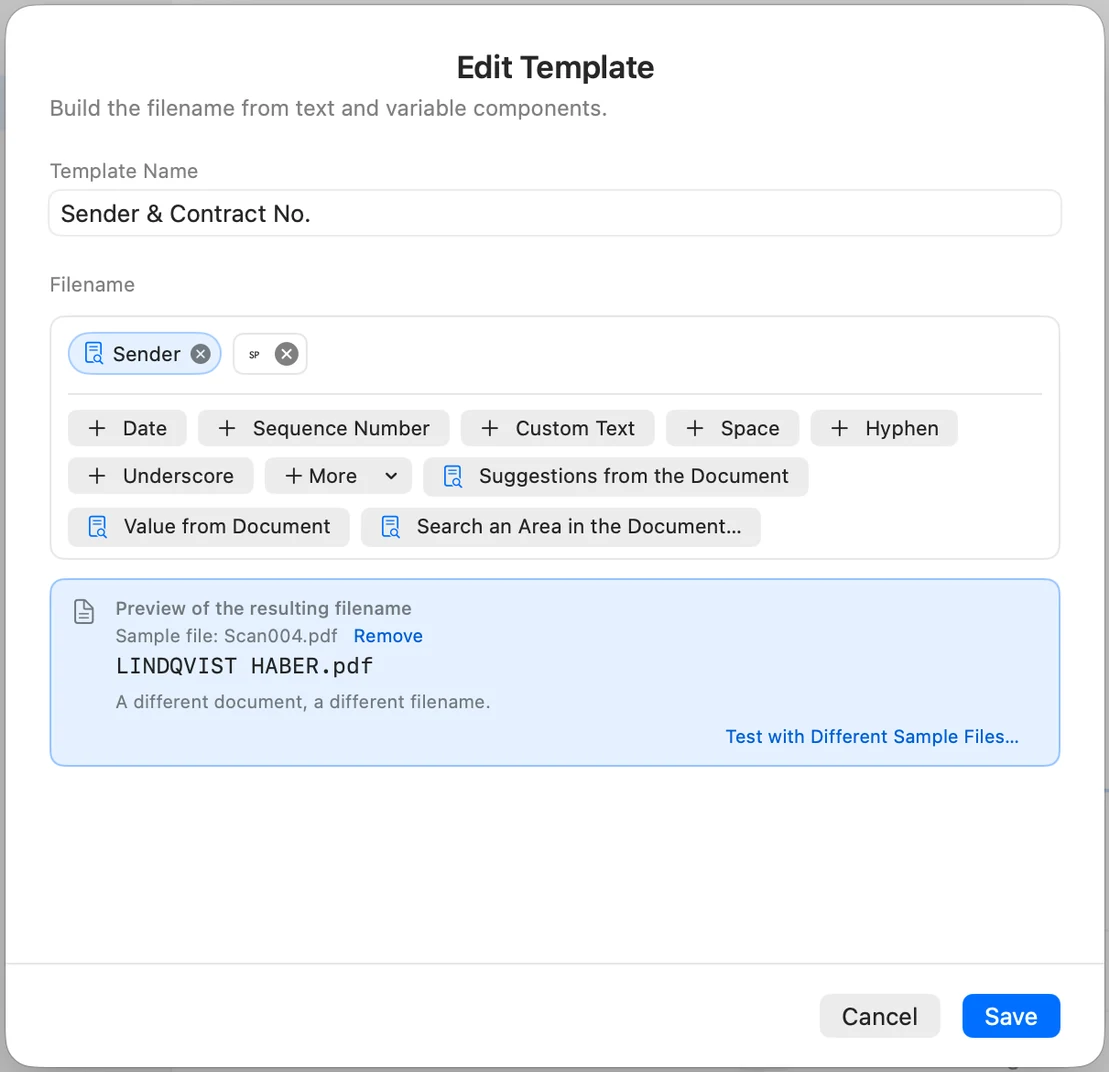The height and width of the screenshot is (1072, 1109).
Task: Edit the Template Name field
Action: point(554,213)
